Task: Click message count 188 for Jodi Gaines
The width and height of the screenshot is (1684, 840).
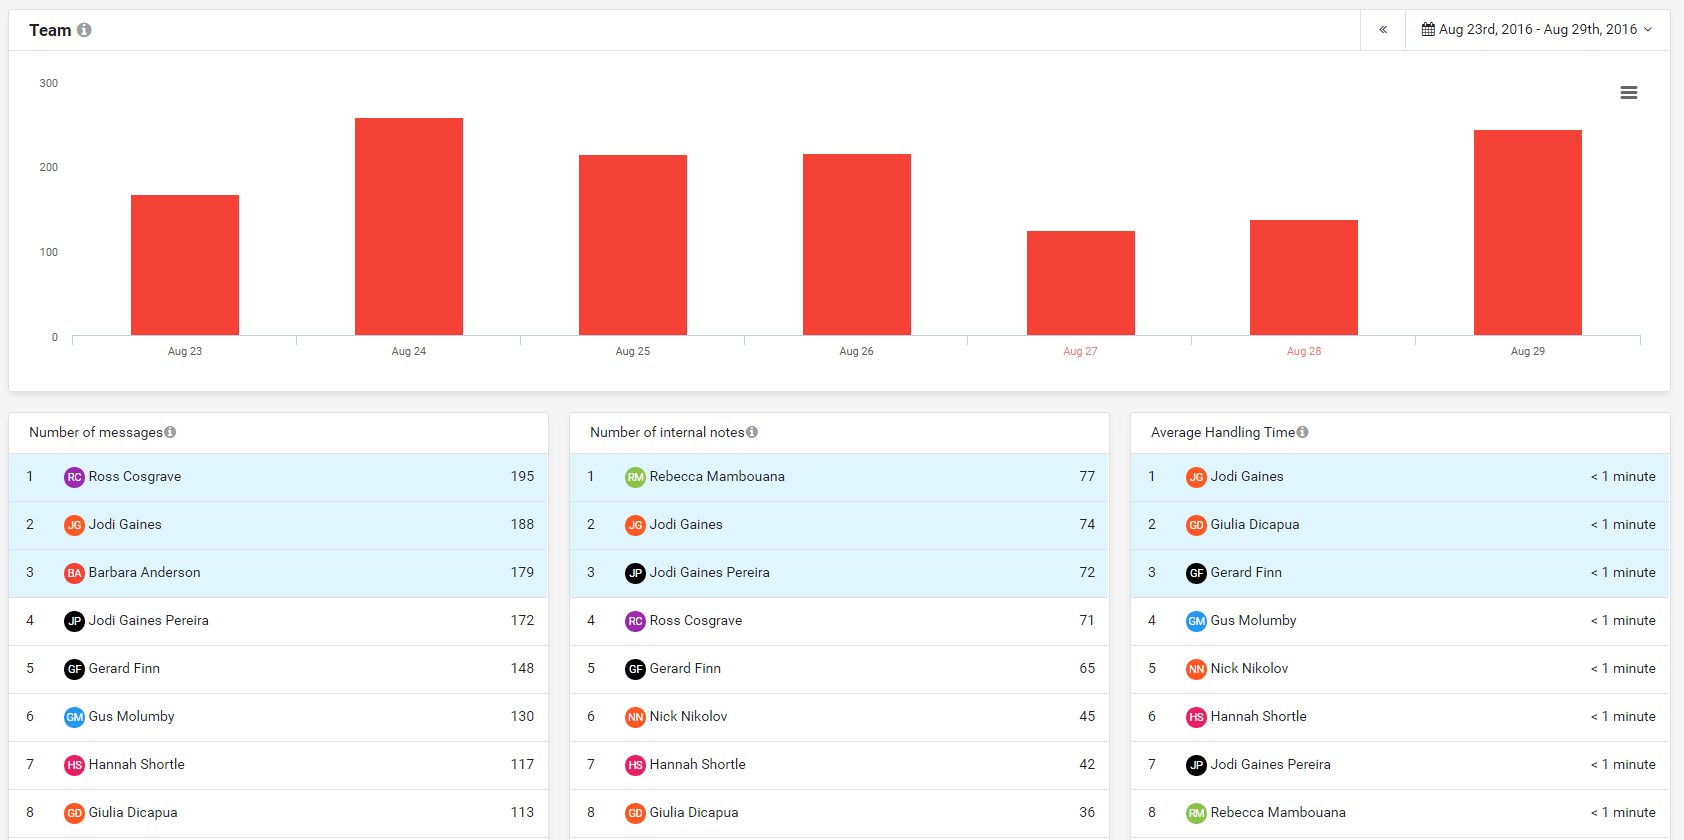Action: [522, 524]
